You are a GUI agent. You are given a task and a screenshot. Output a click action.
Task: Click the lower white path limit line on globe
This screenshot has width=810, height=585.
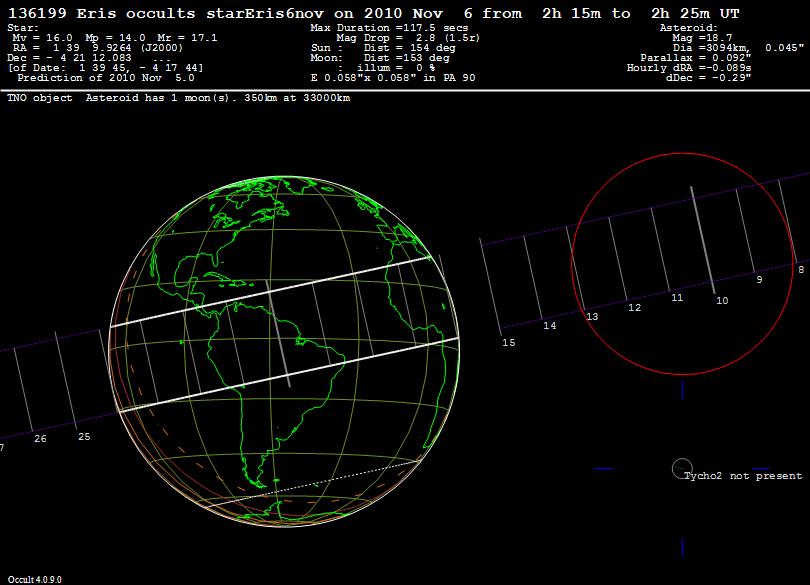[x=289, y=375]
